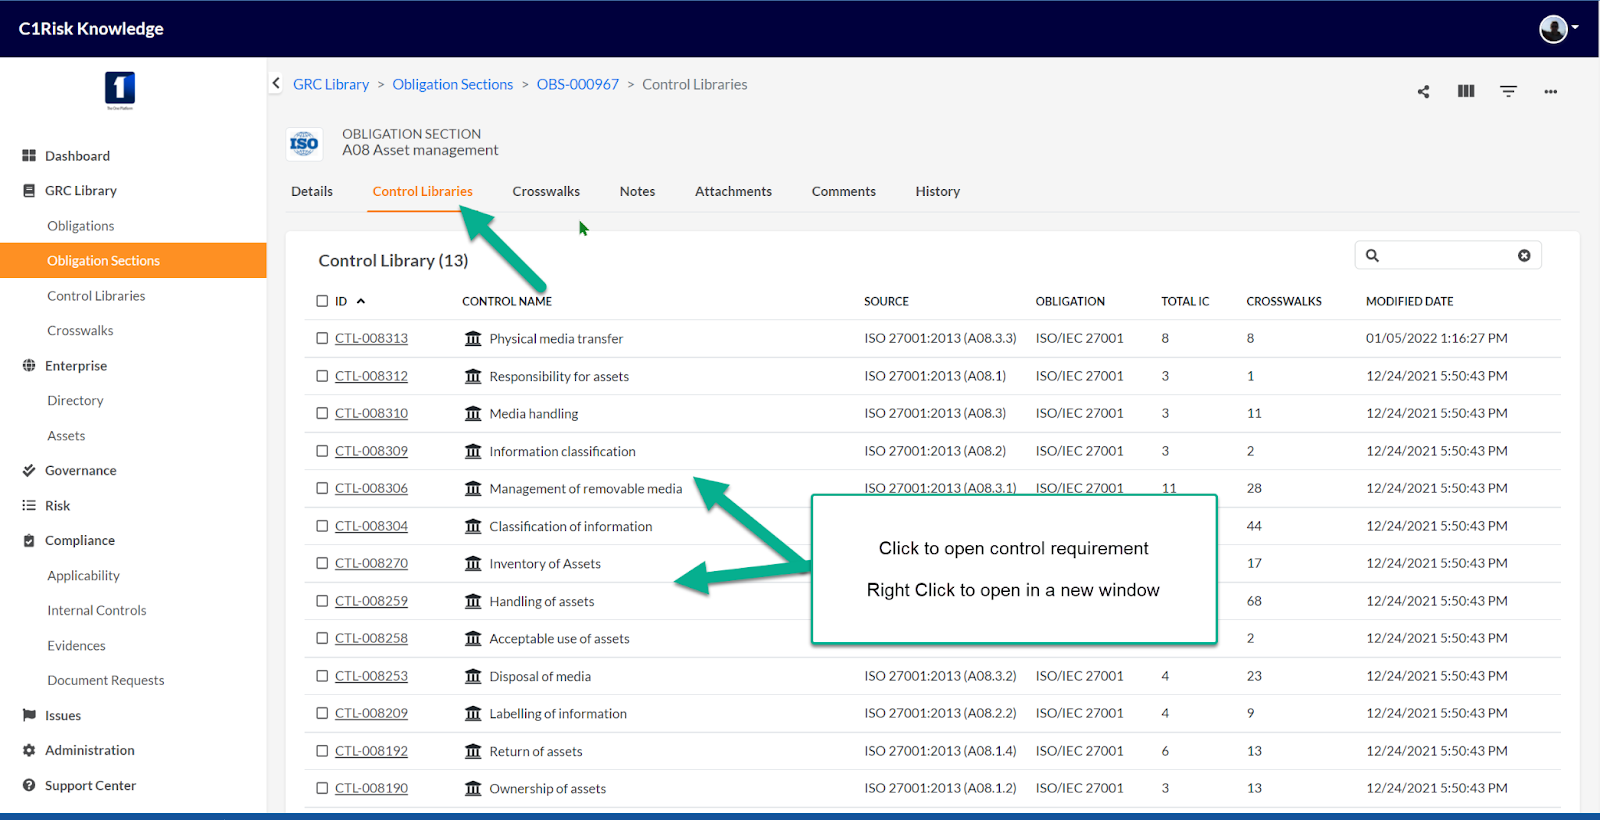Screen dimensions: 1600x820
Task: Click the share icon in toolbar
Action: coord(1423,91)
